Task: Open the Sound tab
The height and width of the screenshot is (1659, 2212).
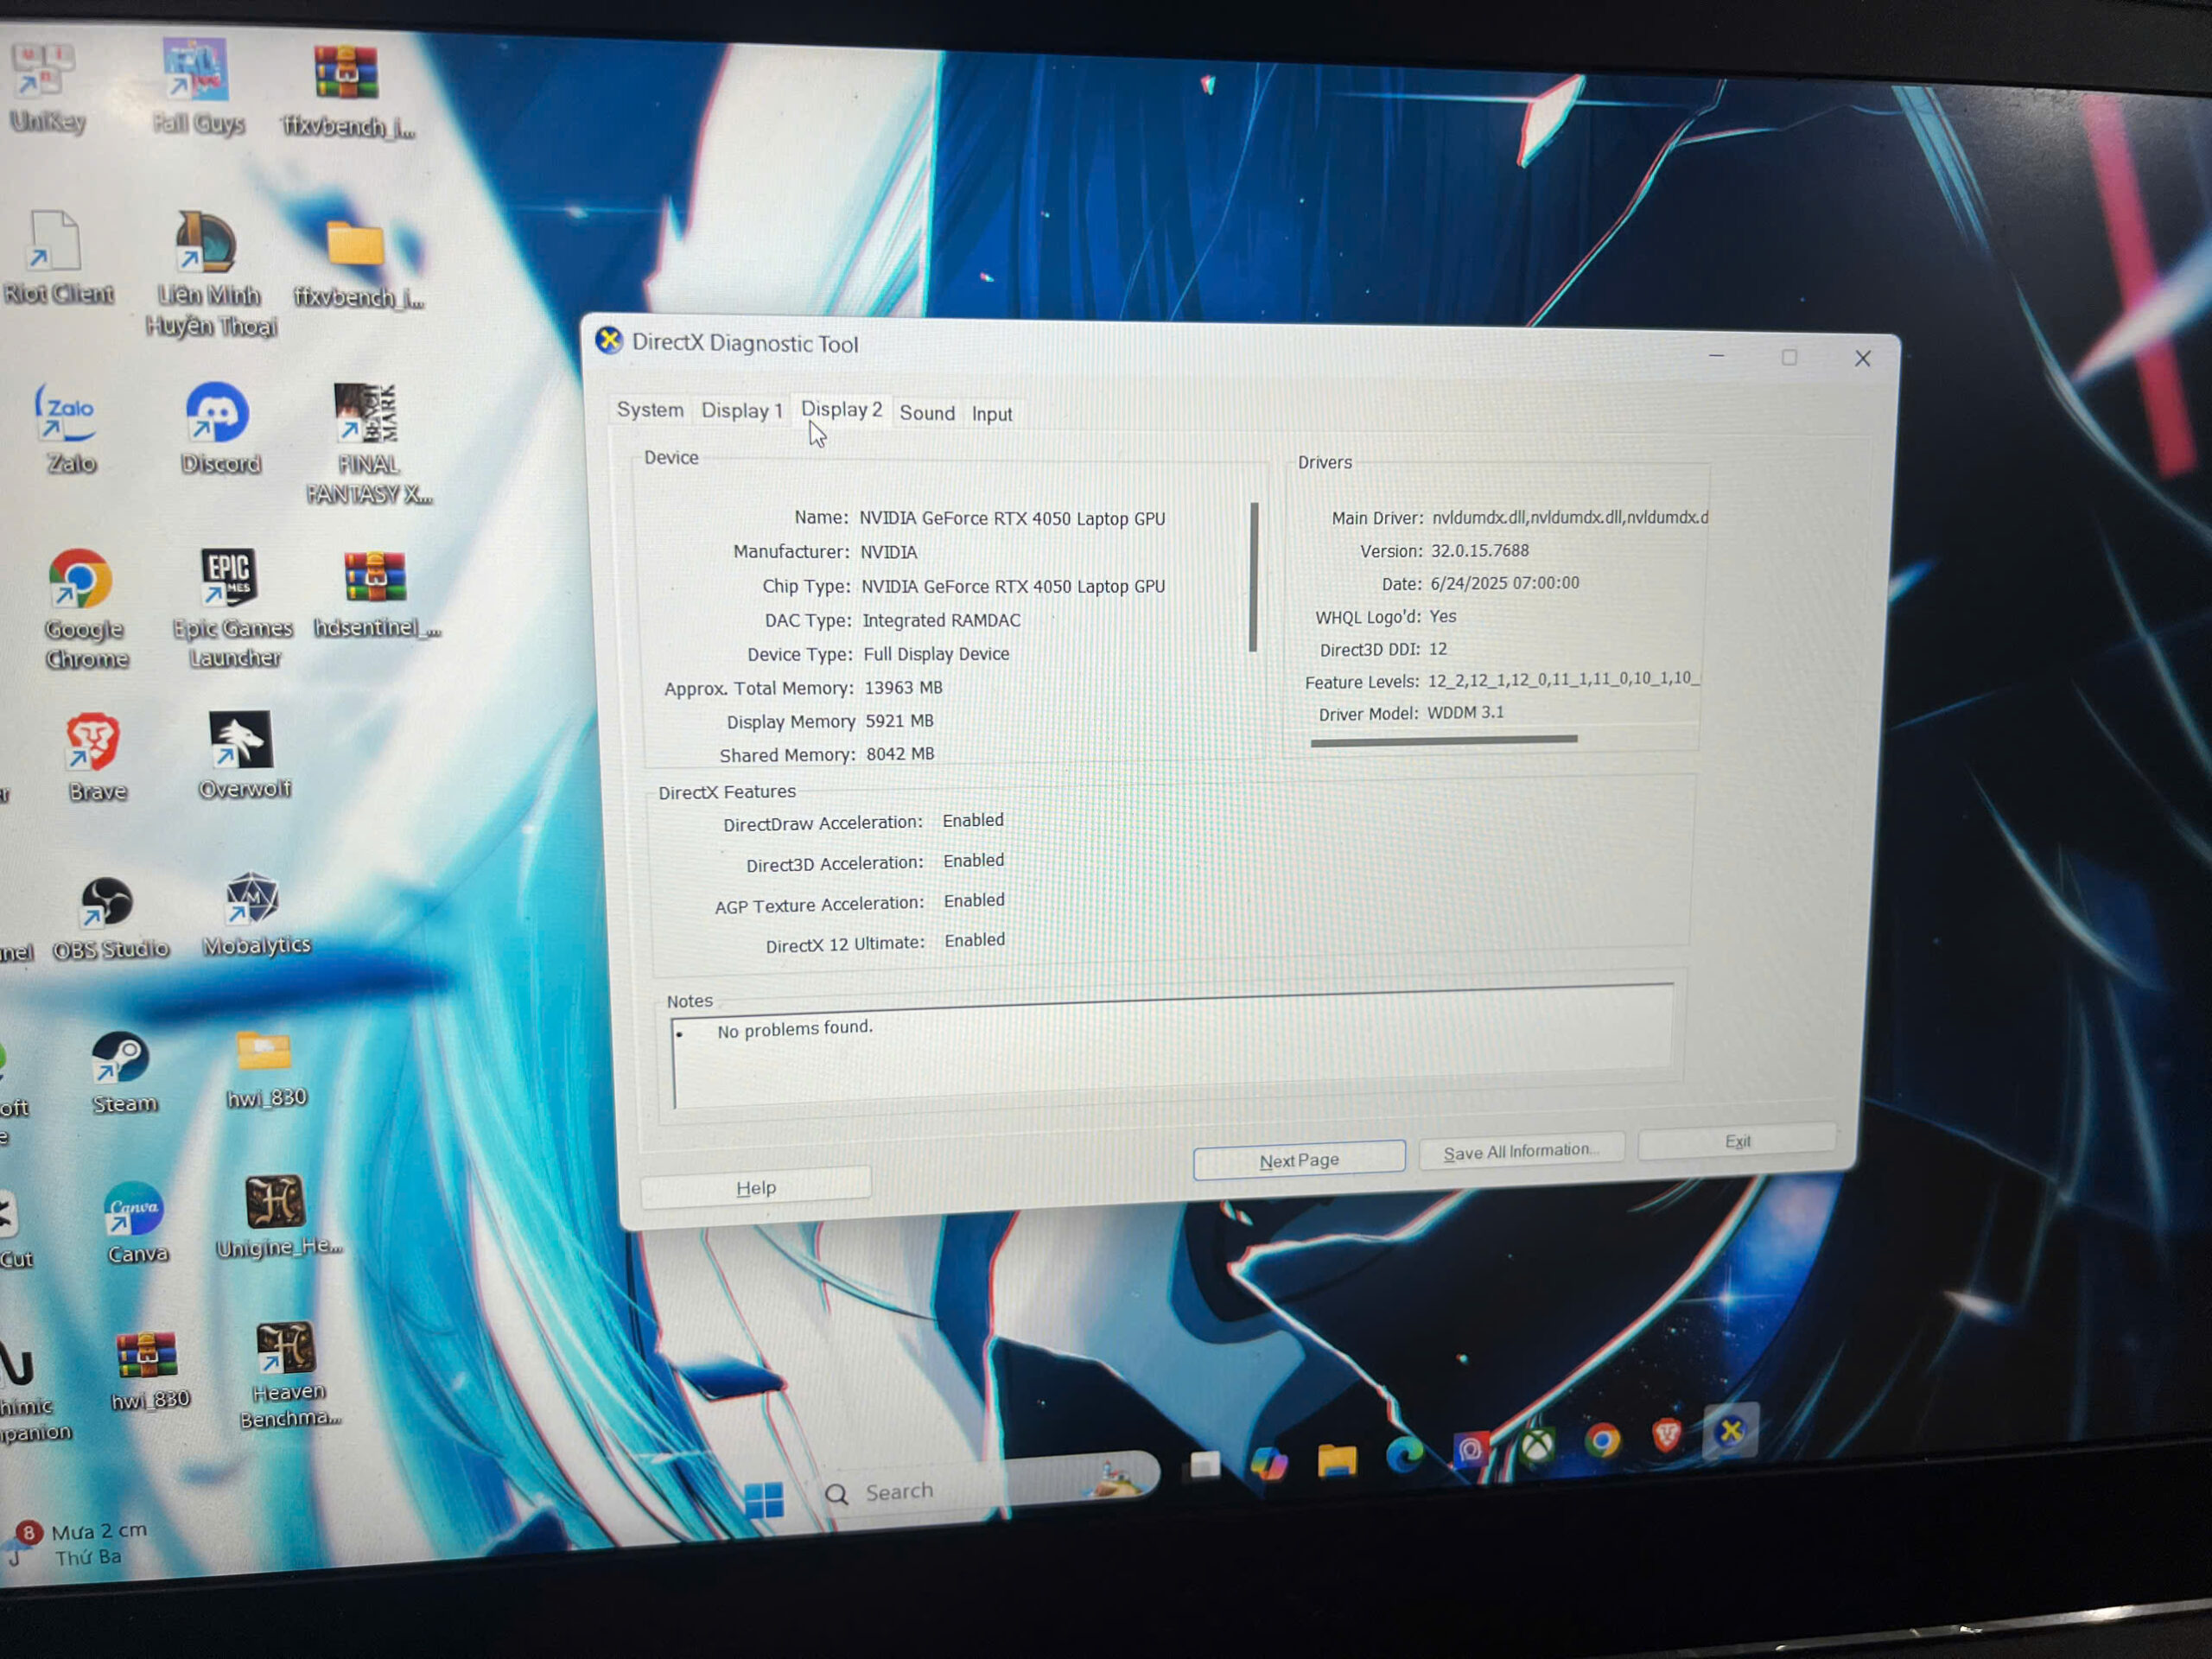Action: pyautogui.click(x=926, y=413)
